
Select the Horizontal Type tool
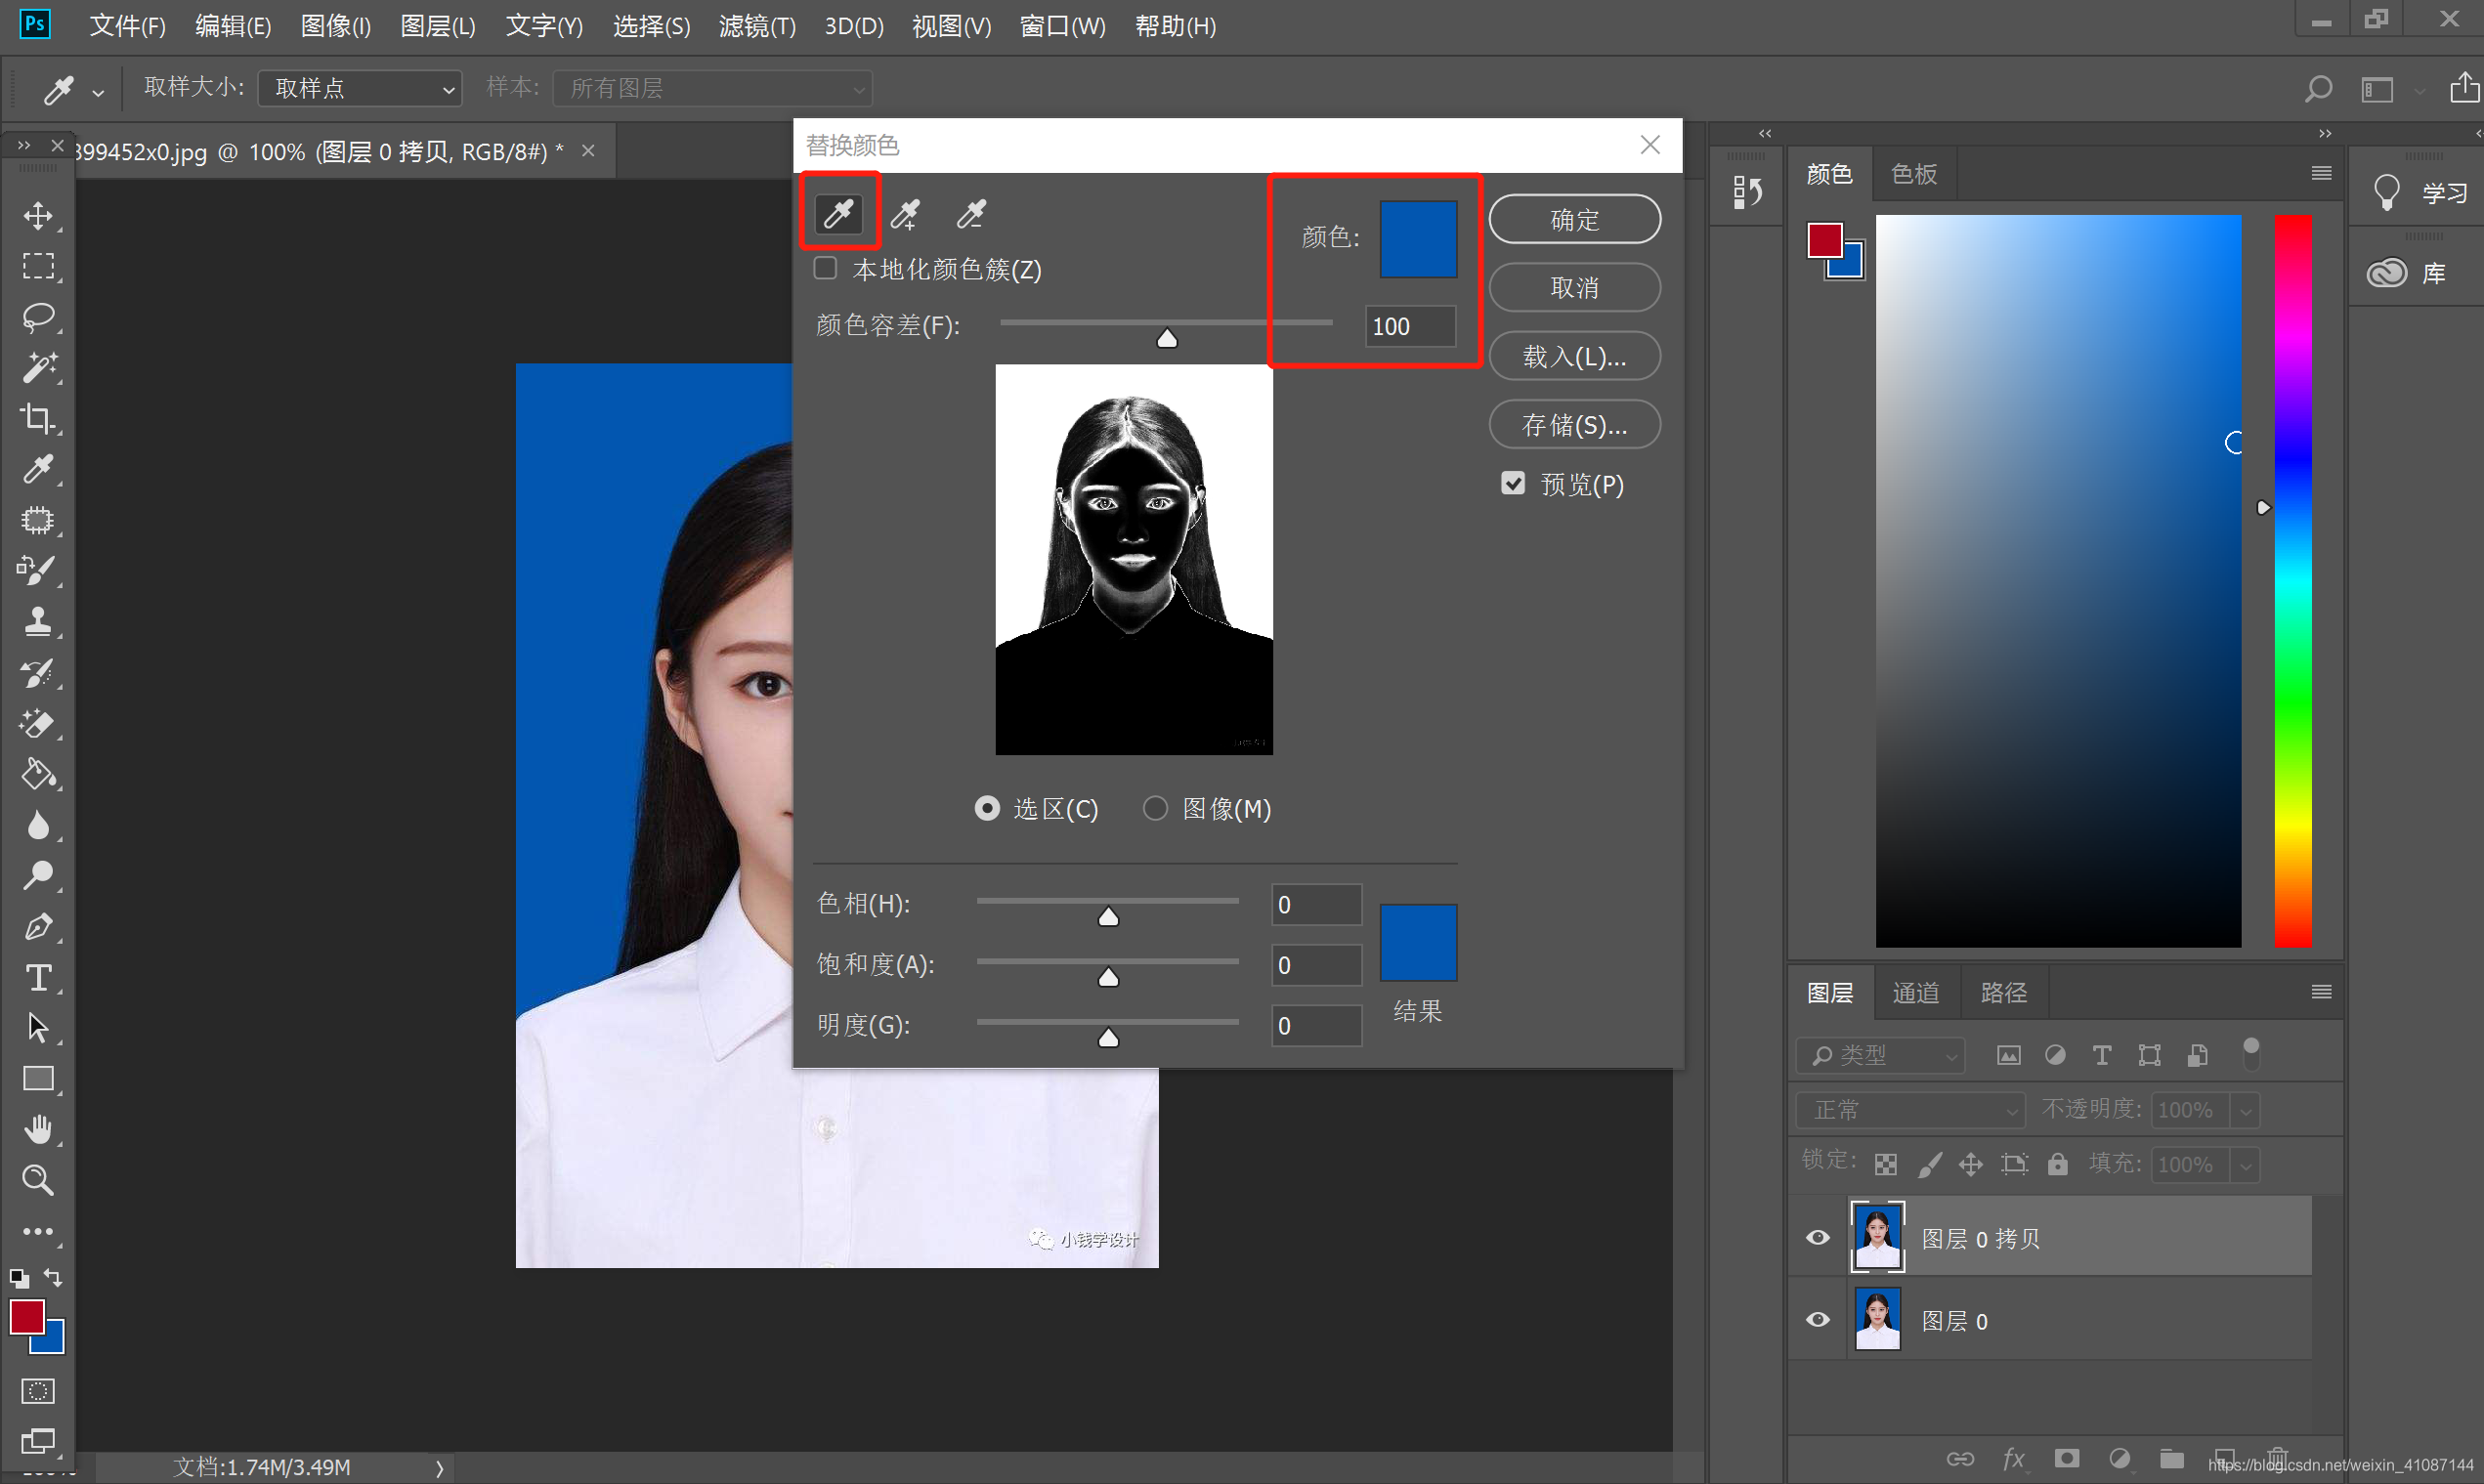(x=38, y=977)
